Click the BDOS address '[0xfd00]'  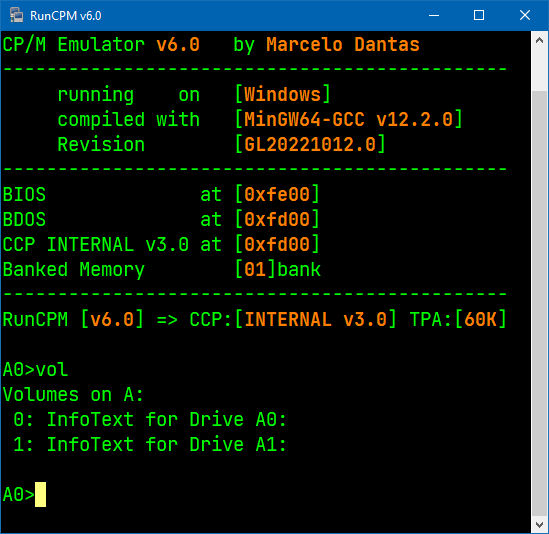pyautogui.click(x=277, y=219)
